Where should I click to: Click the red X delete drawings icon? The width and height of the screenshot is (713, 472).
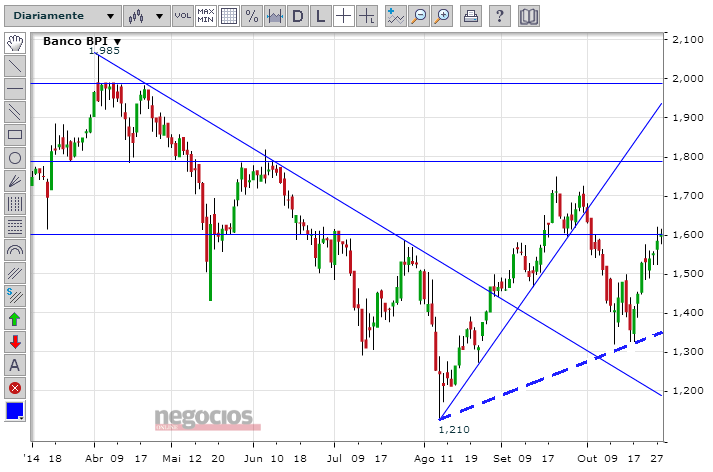click(15, 388)
